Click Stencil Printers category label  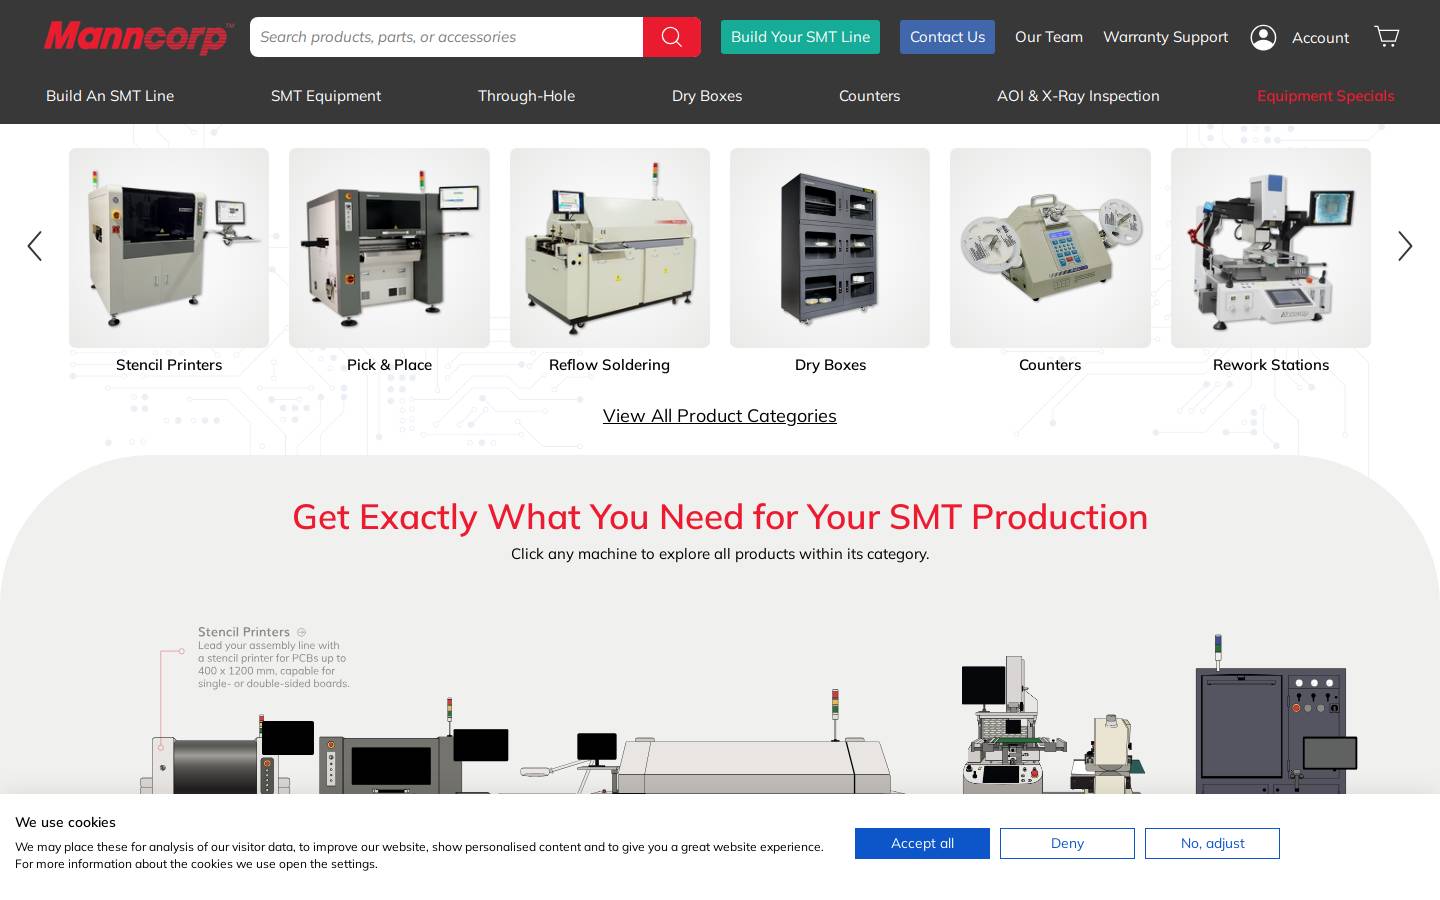coord(169,365)
